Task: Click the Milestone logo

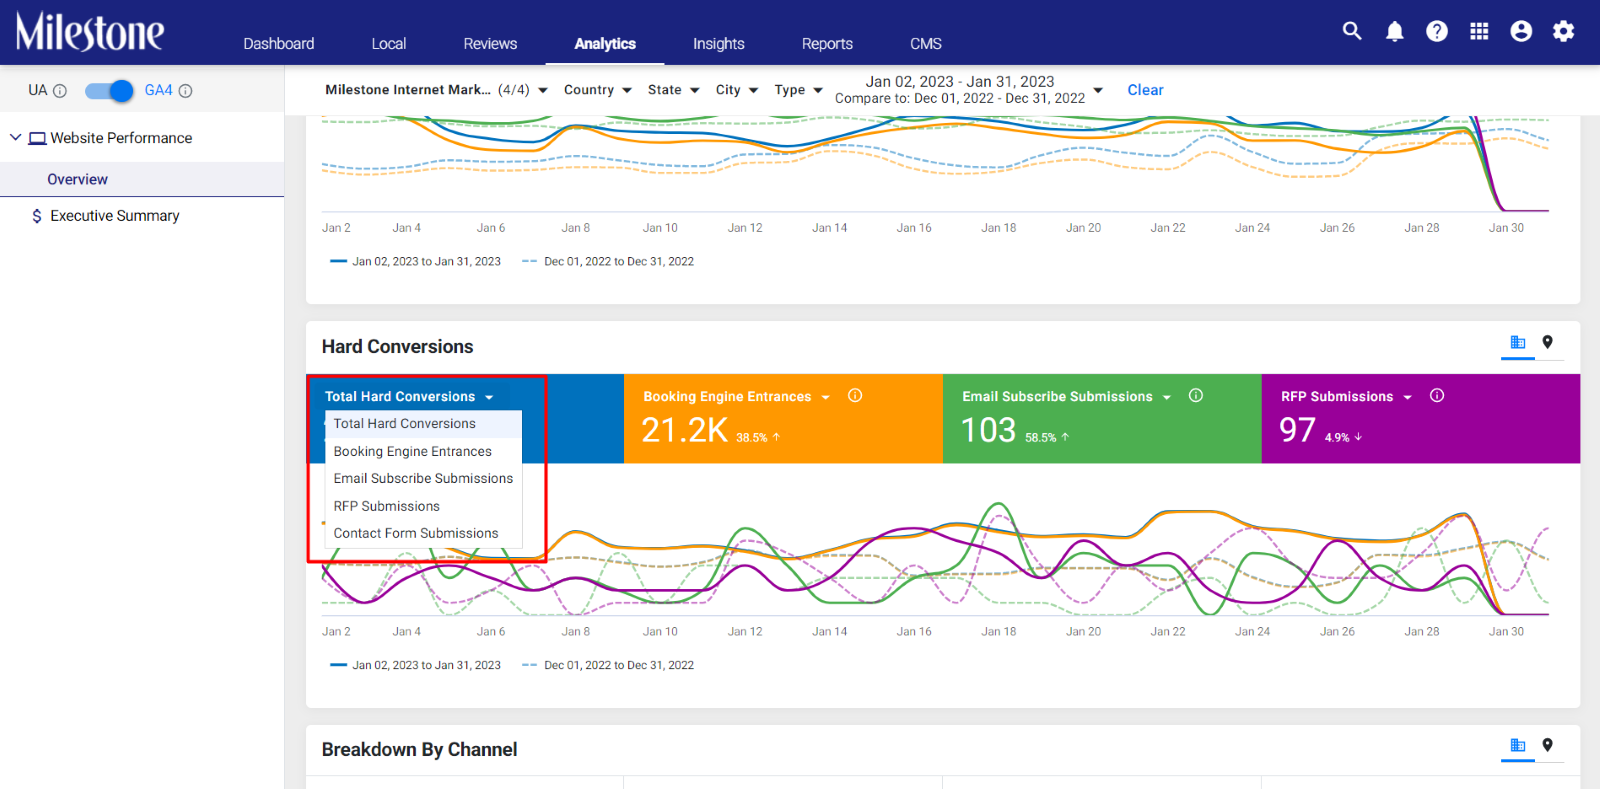Action: click(x=90, y=32)
